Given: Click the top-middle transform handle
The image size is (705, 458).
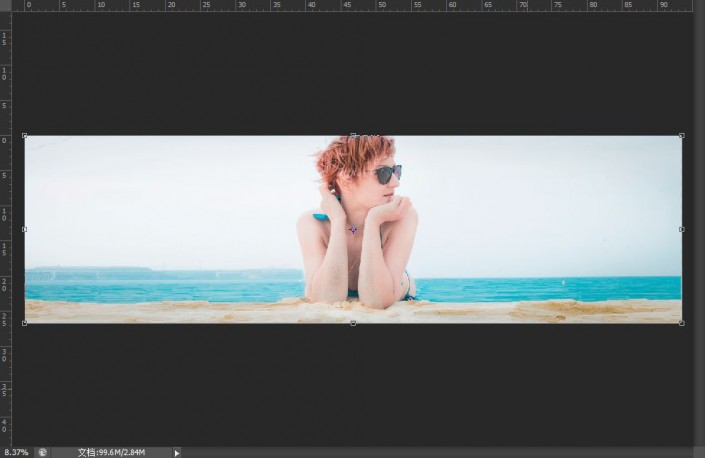Looking at the screenshot, I should [x=353, y=135].
